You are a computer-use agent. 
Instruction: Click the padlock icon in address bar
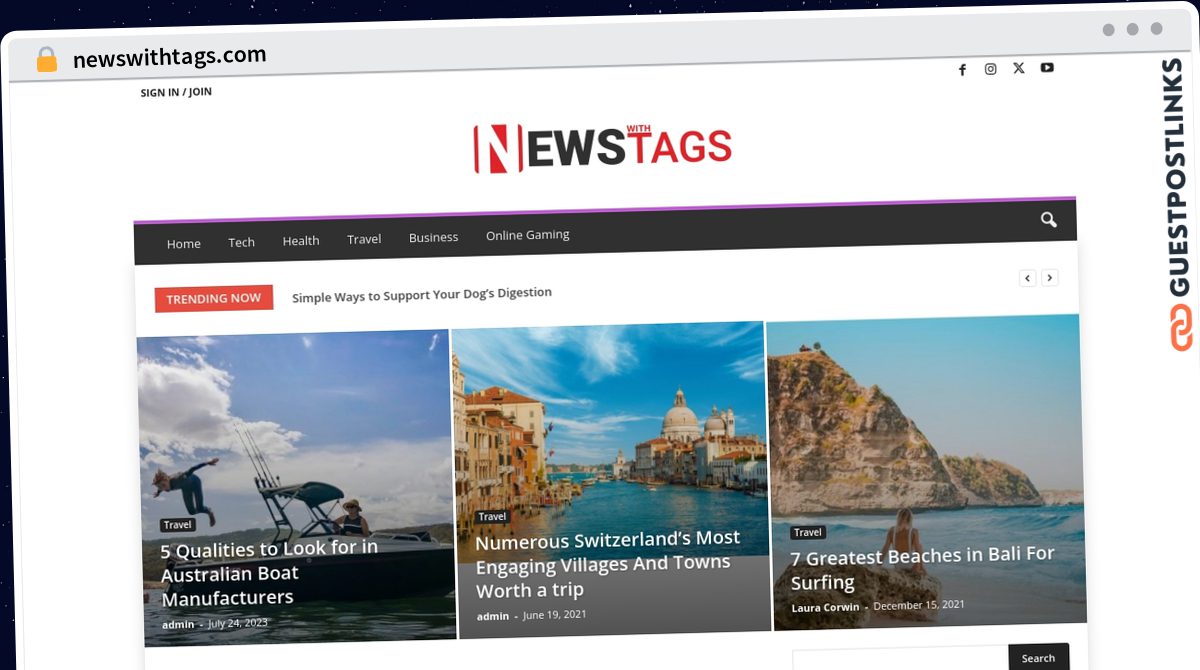point(46,60)
